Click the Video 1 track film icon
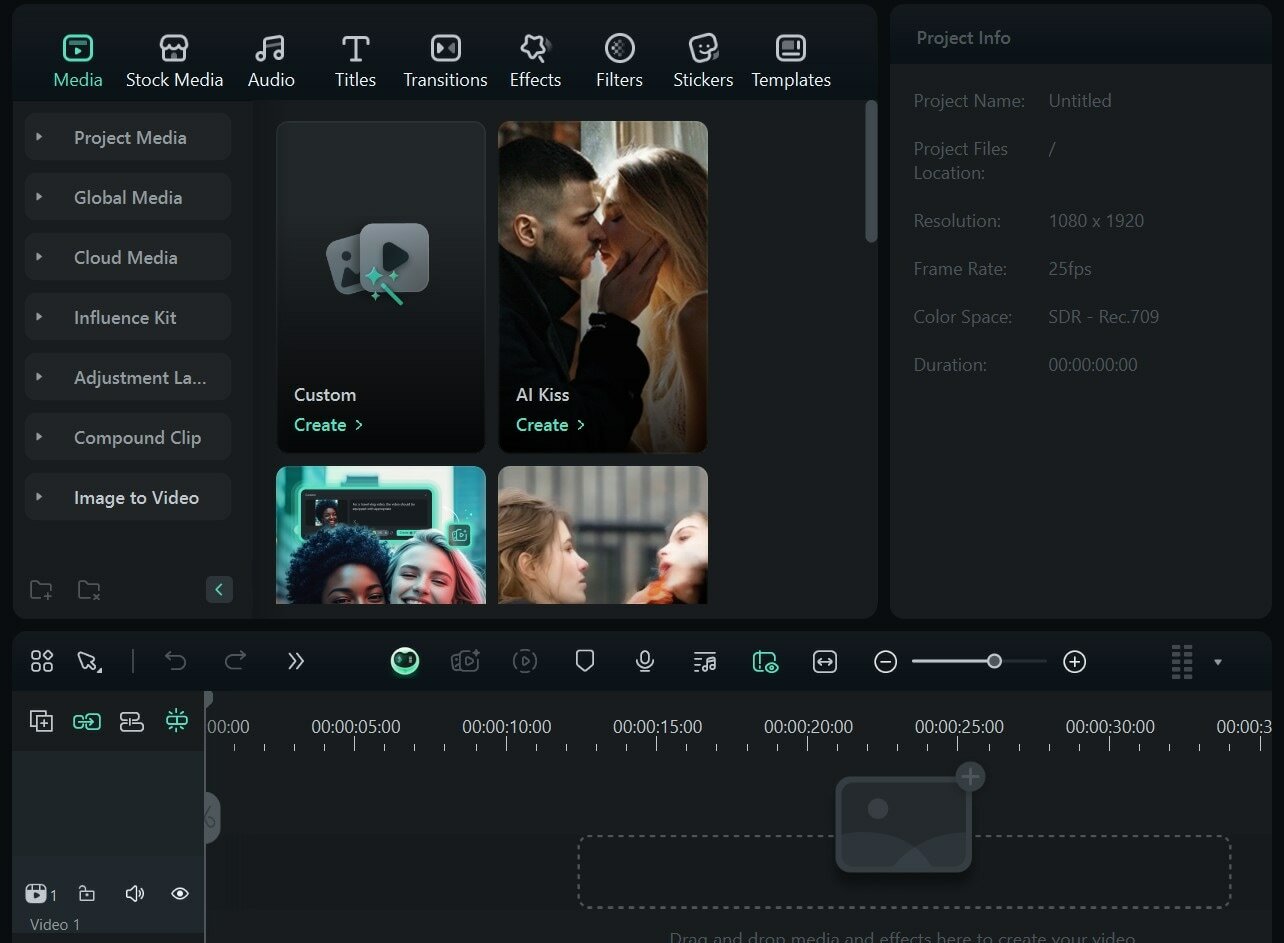The width and height of the screenshot is (1284, 943). click(37, 893)
